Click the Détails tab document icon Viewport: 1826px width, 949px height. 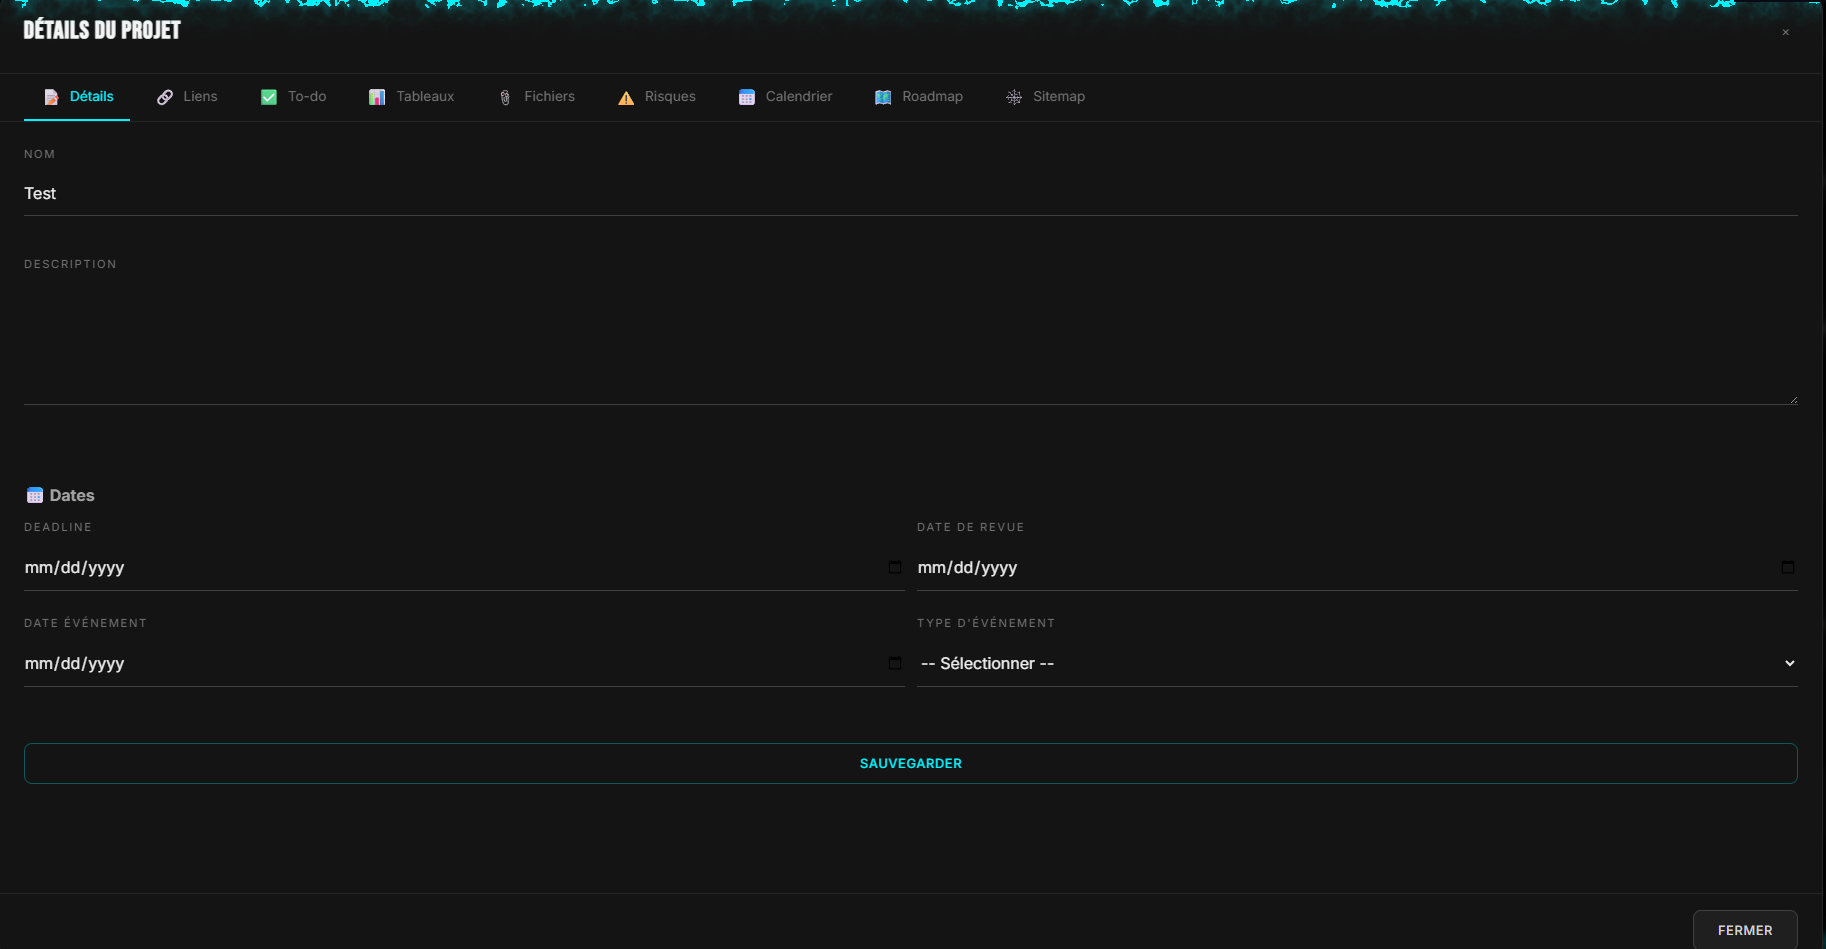click(x=51, y=97)
